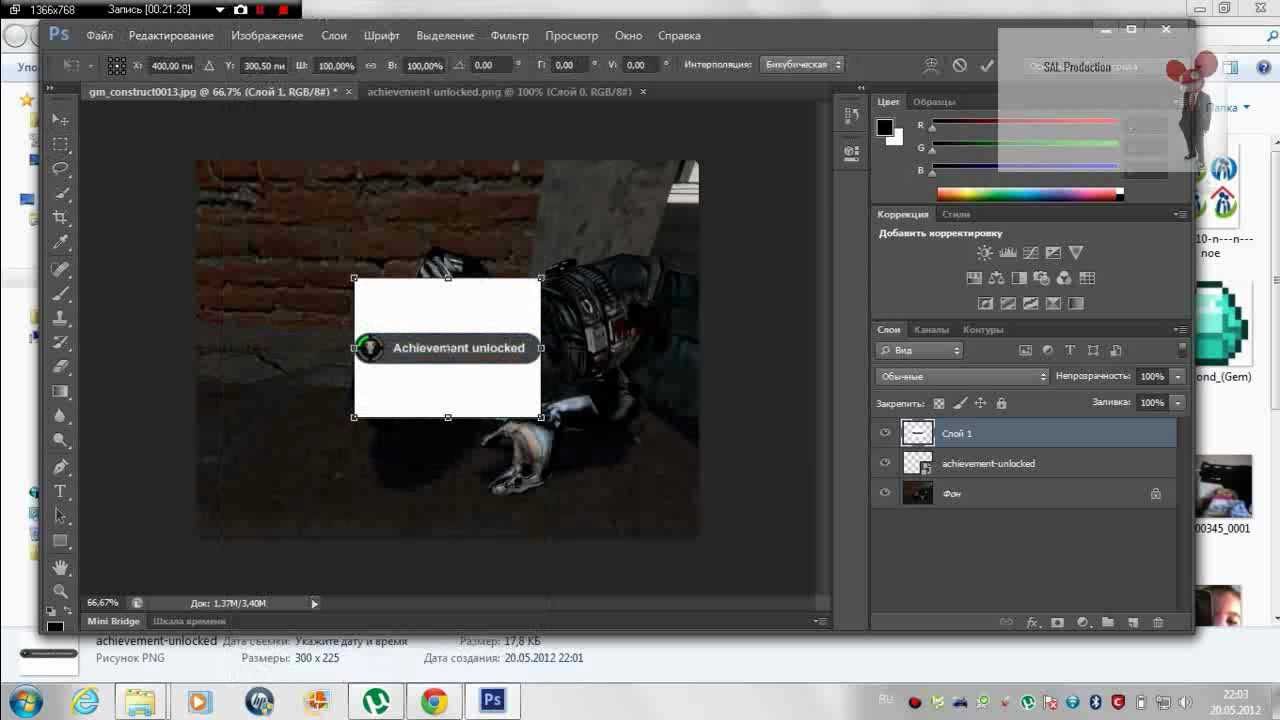Open the Фильтр menu
Viewport: 1280px width, 720px height.
coord(510,36)
